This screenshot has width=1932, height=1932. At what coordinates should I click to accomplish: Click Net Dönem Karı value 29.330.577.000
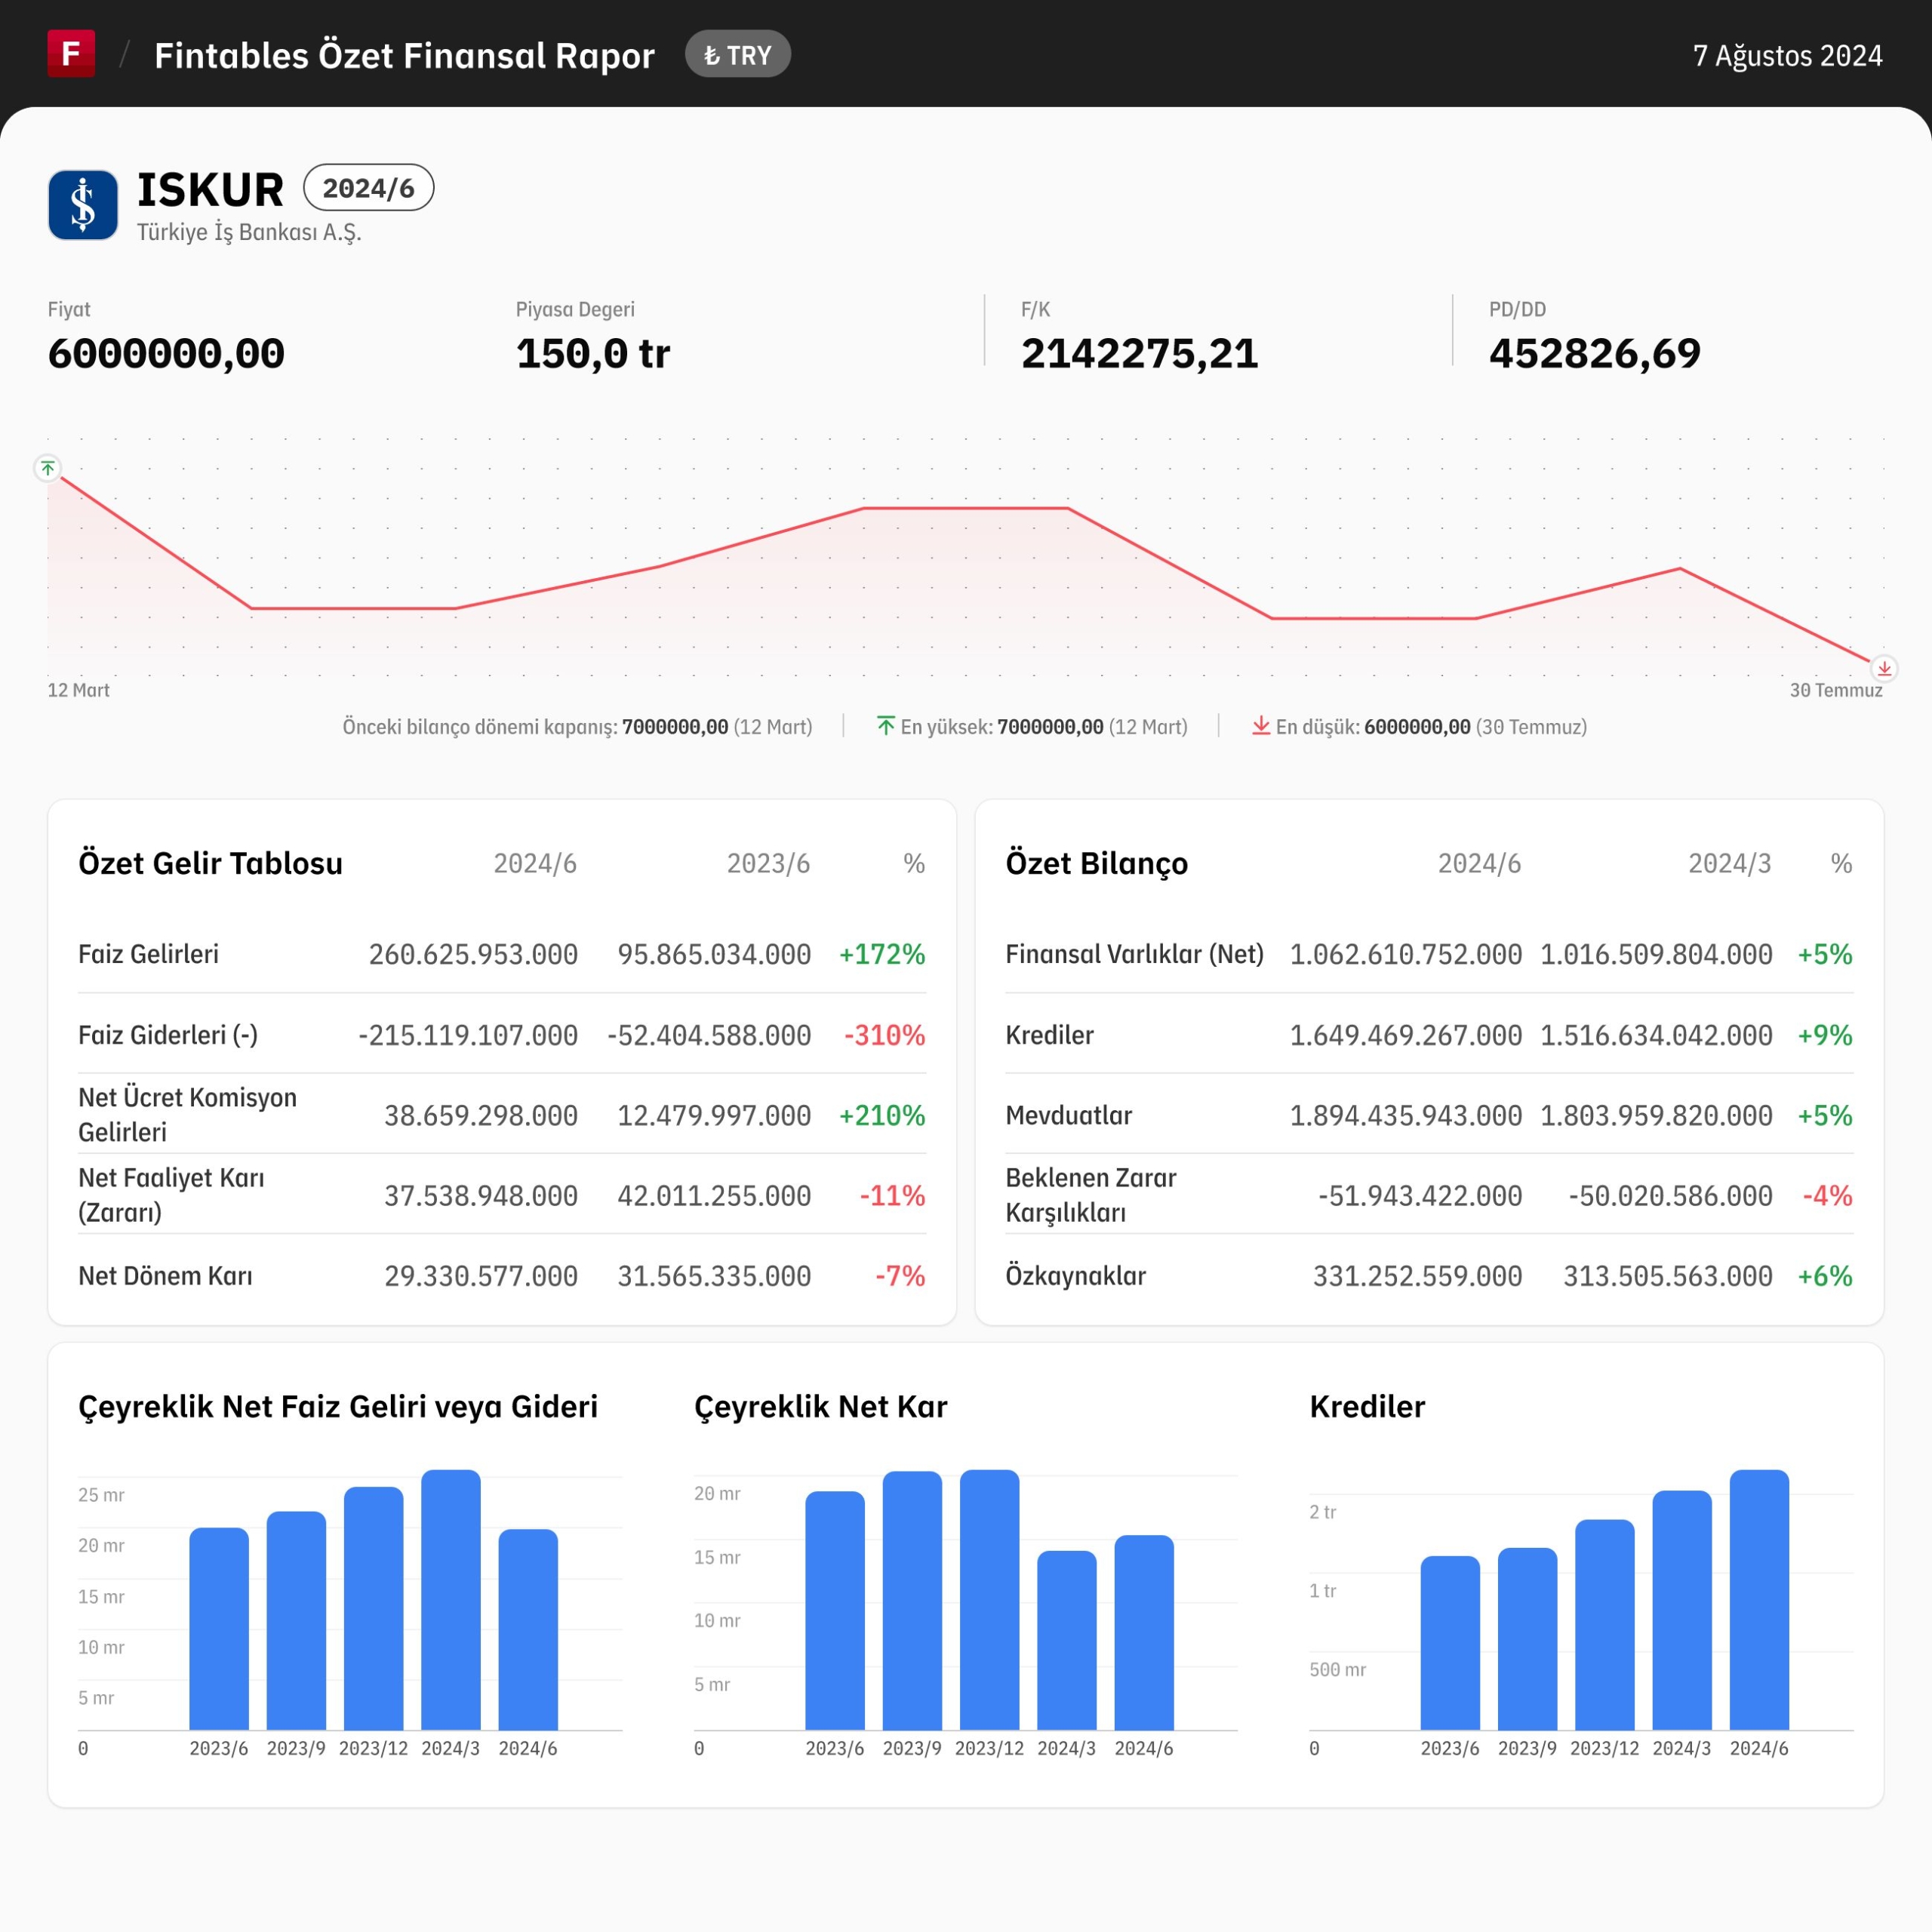point(481,1276)
